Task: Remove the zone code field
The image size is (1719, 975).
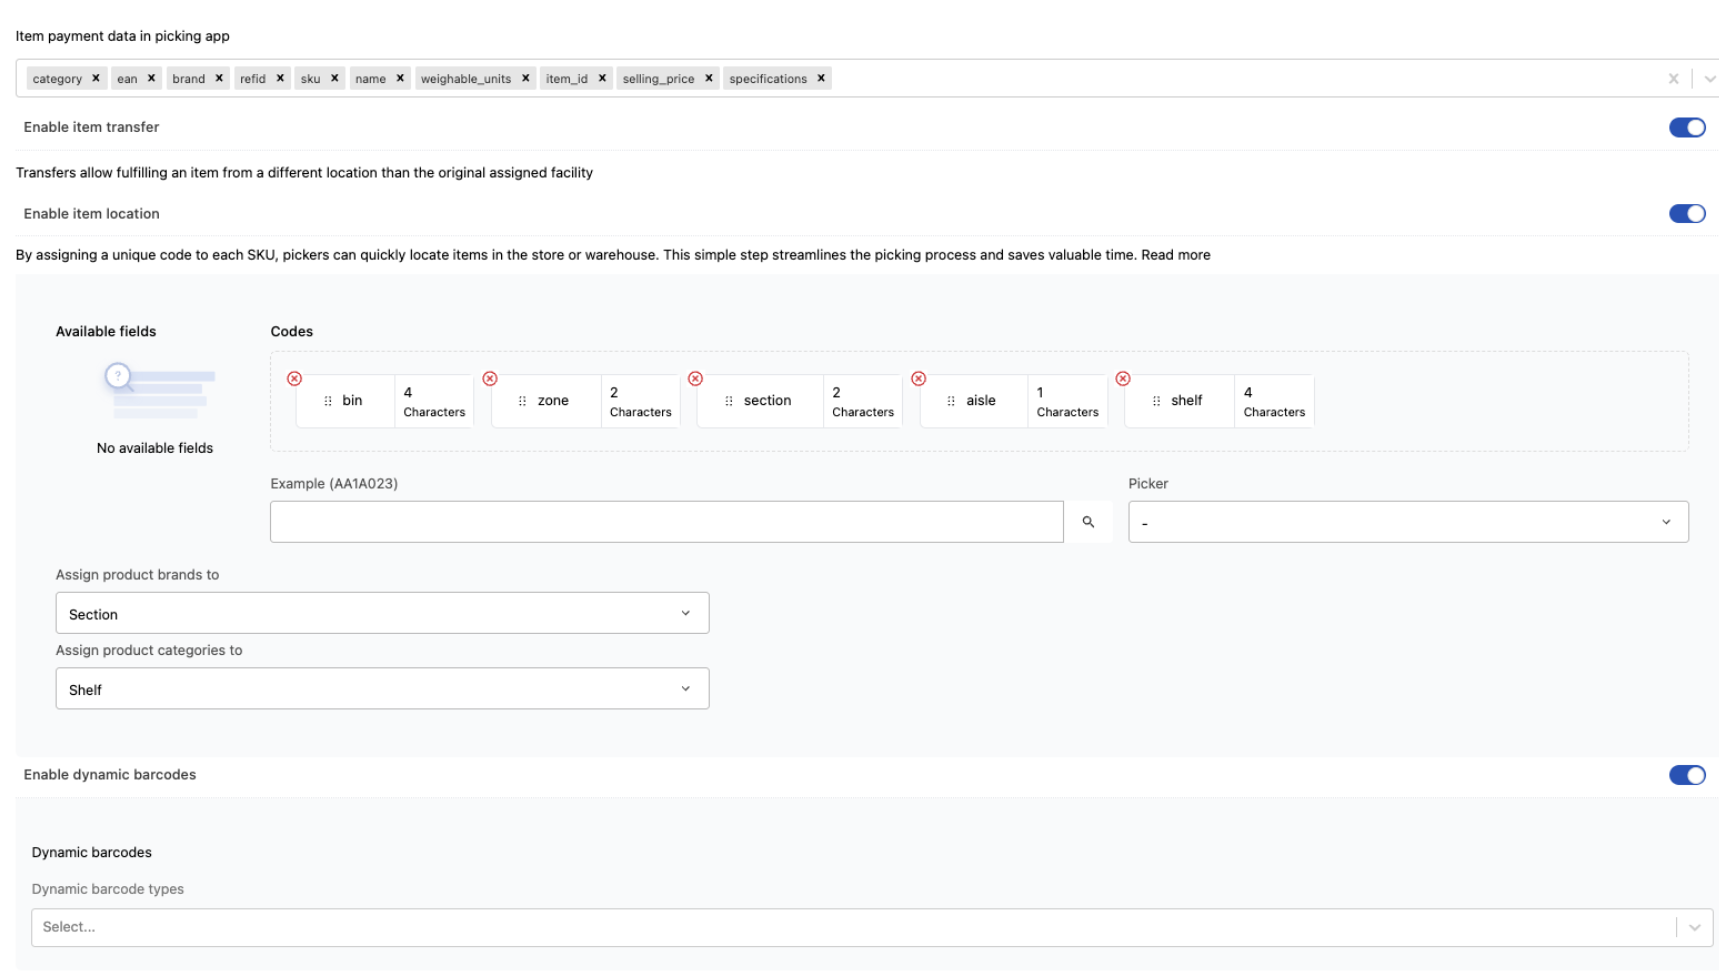Action: [490, 379]
